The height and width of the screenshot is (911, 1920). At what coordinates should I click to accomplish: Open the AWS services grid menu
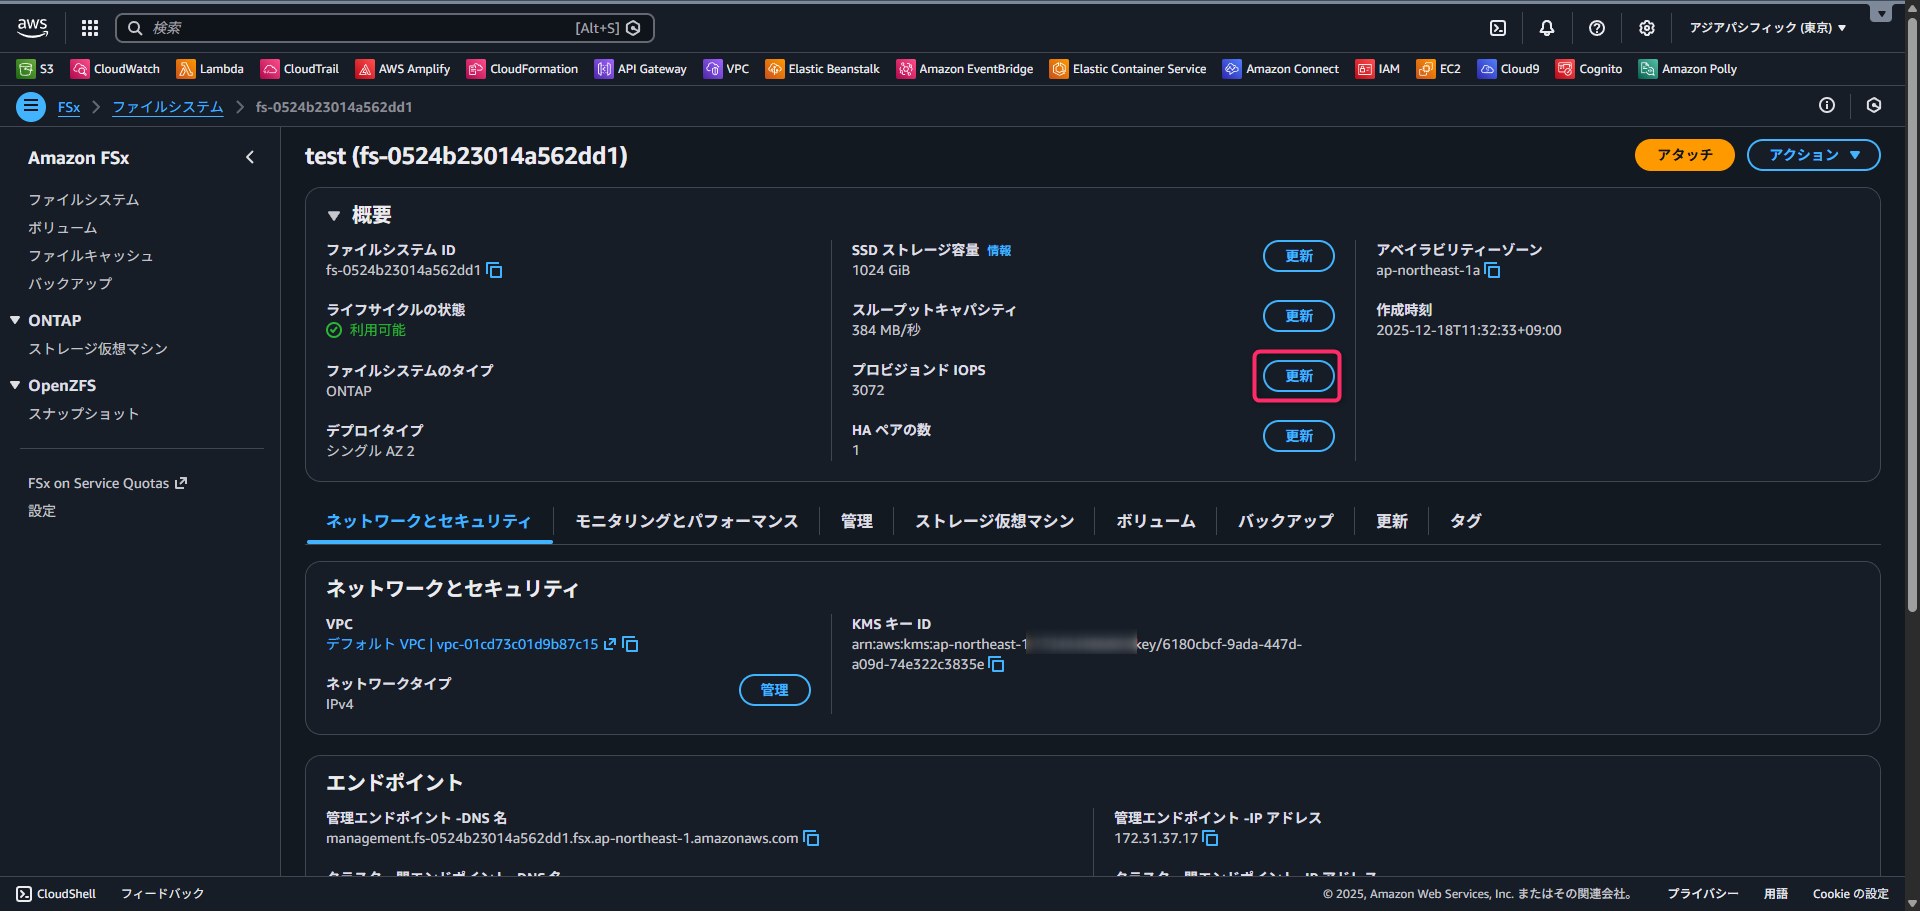(x=90, y=28)
